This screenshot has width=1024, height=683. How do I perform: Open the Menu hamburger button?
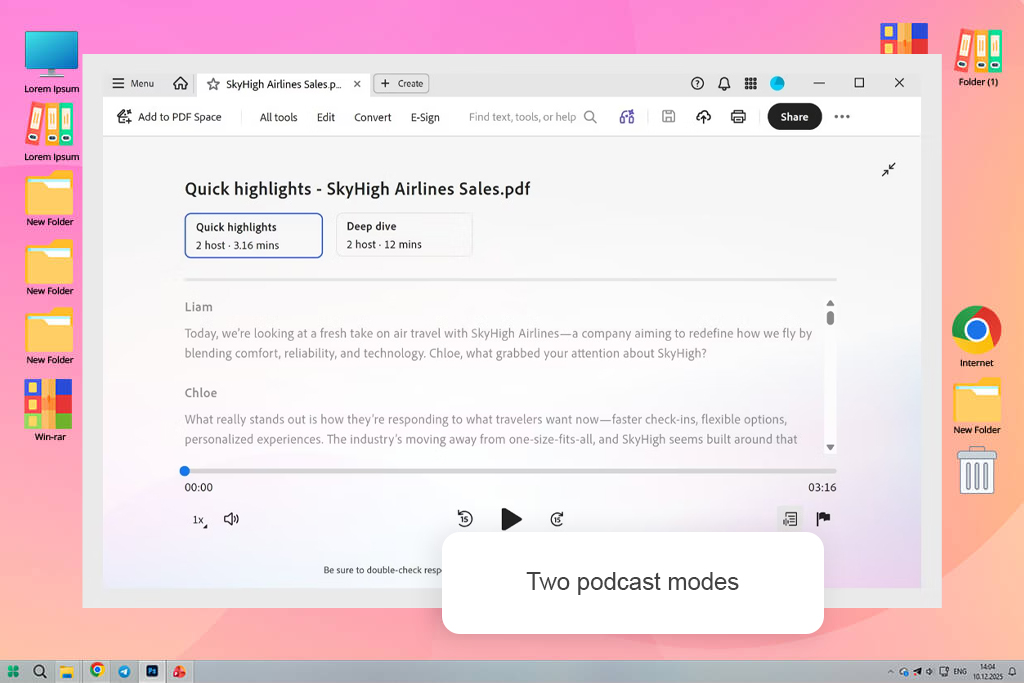coord(133,84)
